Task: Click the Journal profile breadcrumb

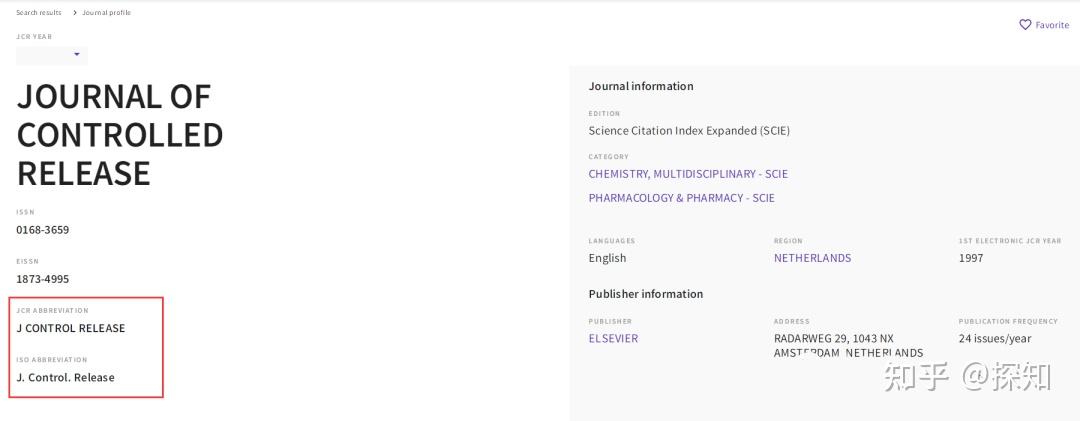Action: pyautogui.click(x=106, y=13)
